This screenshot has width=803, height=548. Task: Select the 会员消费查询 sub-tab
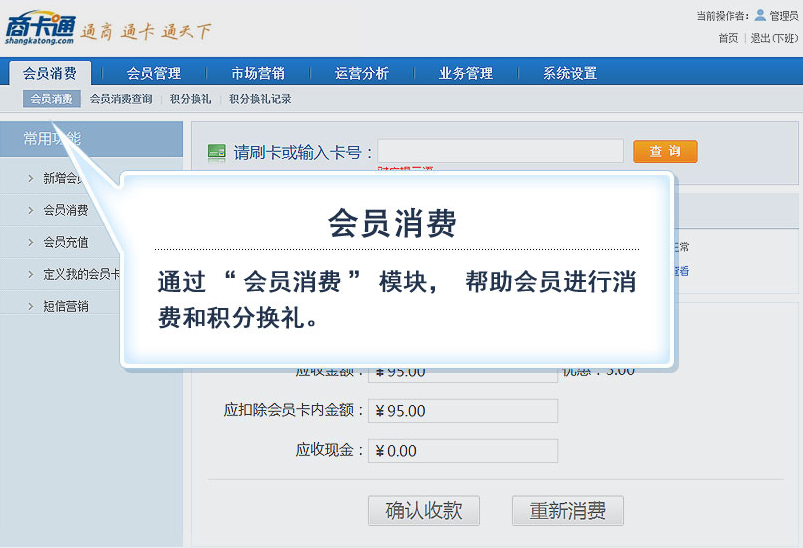pyautogui.click(x=121, y=99)
